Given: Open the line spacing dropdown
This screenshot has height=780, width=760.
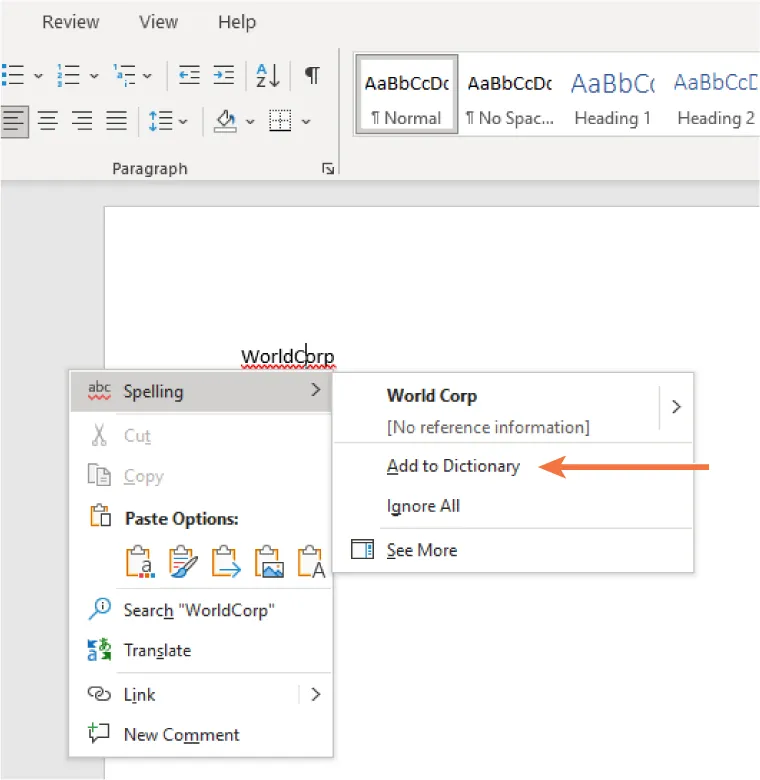Looking at the screenshot, I should click(x=182, y=122).
